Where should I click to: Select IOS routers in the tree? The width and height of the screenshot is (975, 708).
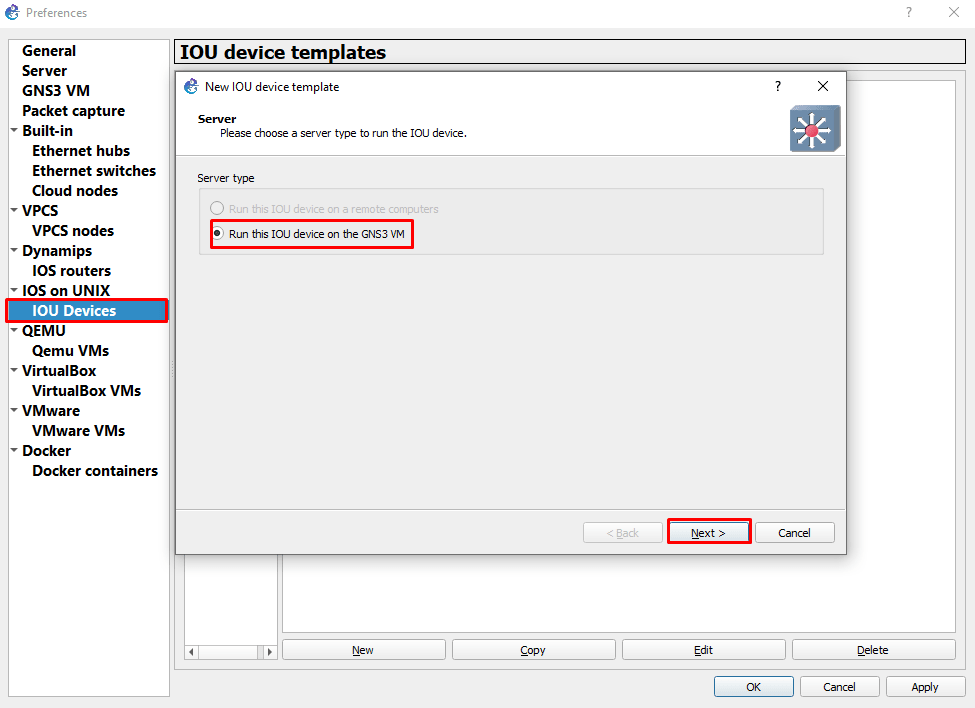(72, 270)
